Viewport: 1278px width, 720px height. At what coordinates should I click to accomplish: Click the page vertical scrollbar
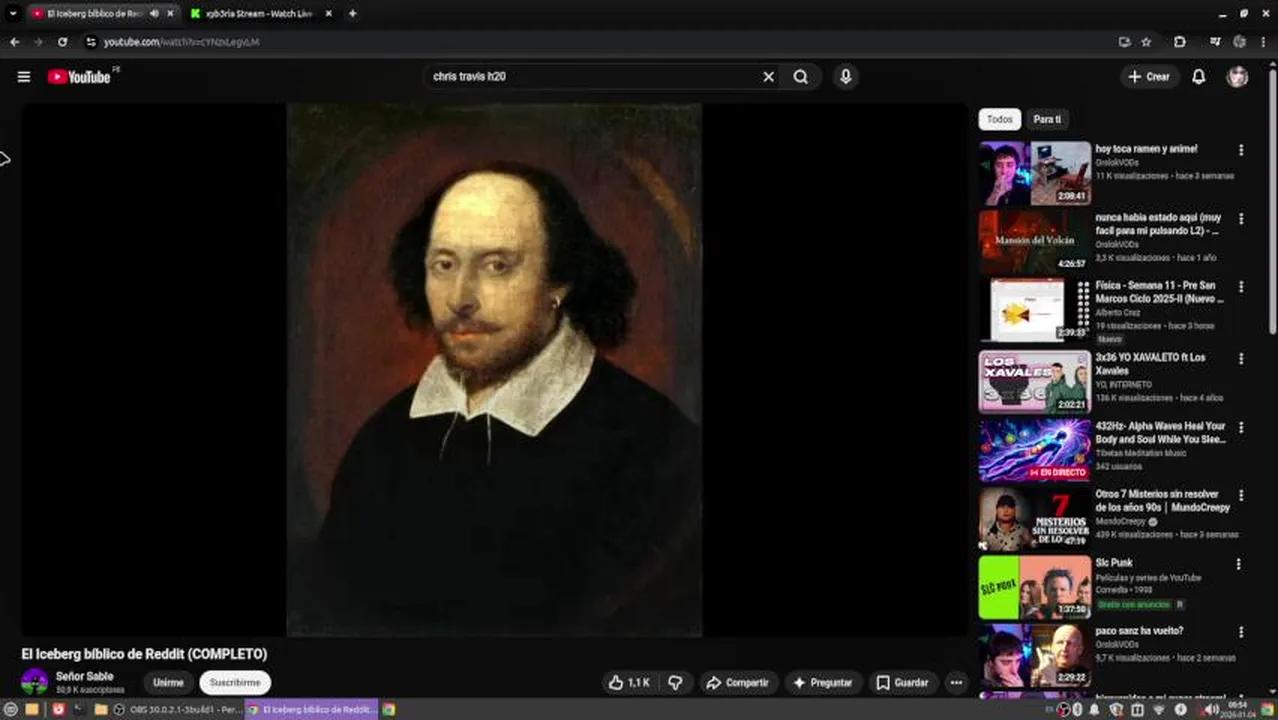tap(1273, 200)
